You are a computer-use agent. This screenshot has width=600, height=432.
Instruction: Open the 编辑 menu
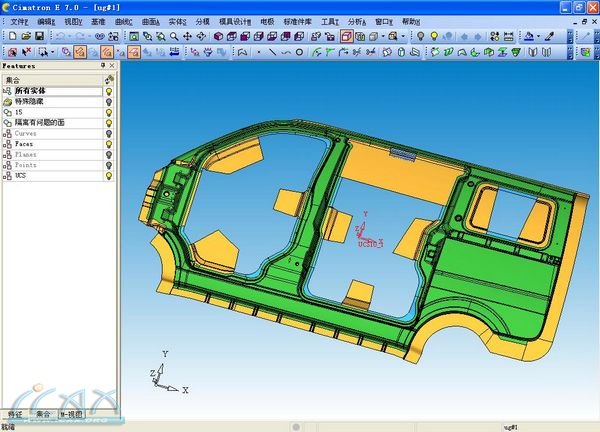pyautogui.click(x=46, y=22)
